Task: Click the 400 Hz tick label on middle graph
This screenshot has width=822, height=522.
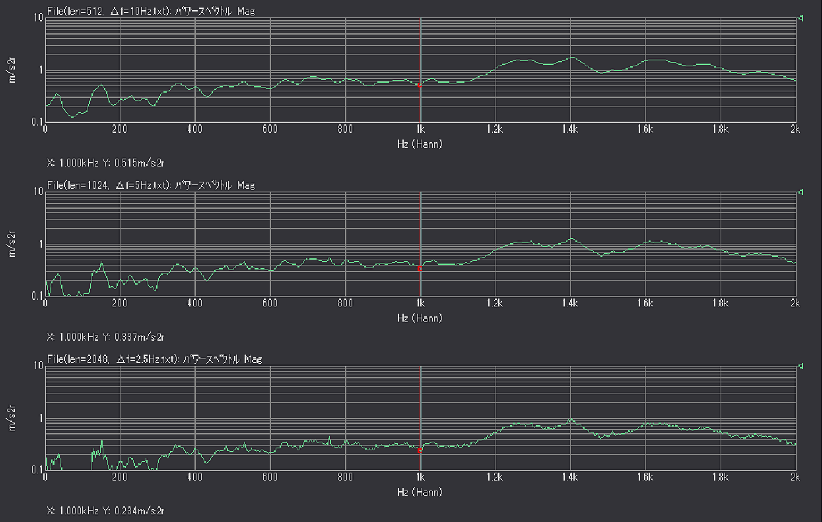Action: 194,304
